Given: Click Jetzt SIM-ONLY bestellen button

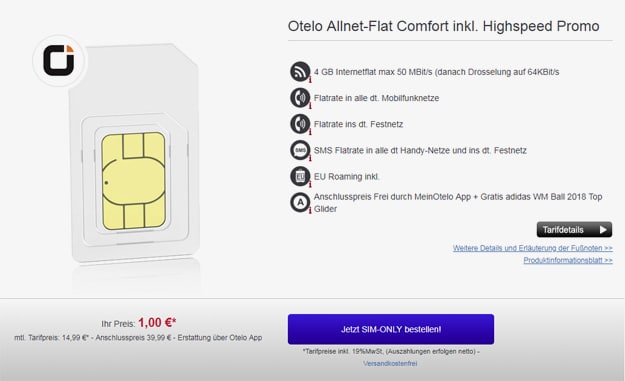Looking at the screenshot, I should pyautogui.click(x=391, y=329).
